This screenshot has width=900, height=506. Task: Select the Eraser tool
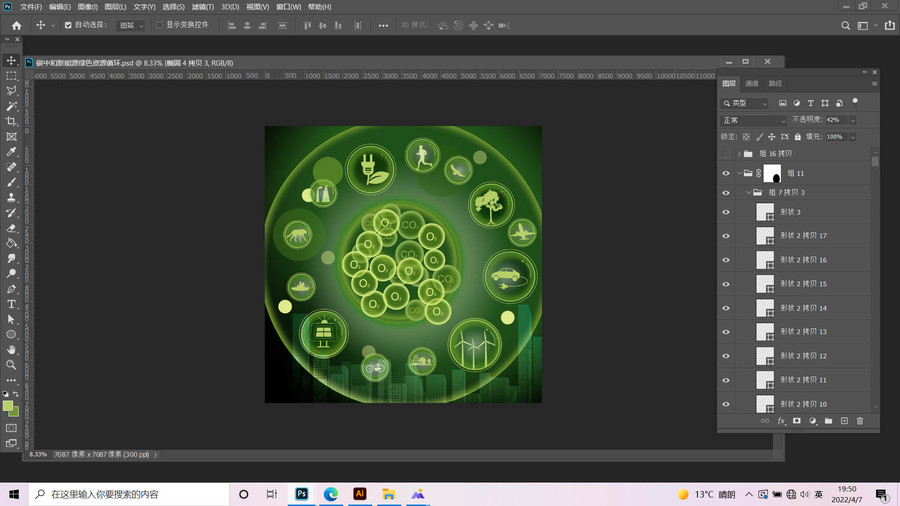coord(11,228)
